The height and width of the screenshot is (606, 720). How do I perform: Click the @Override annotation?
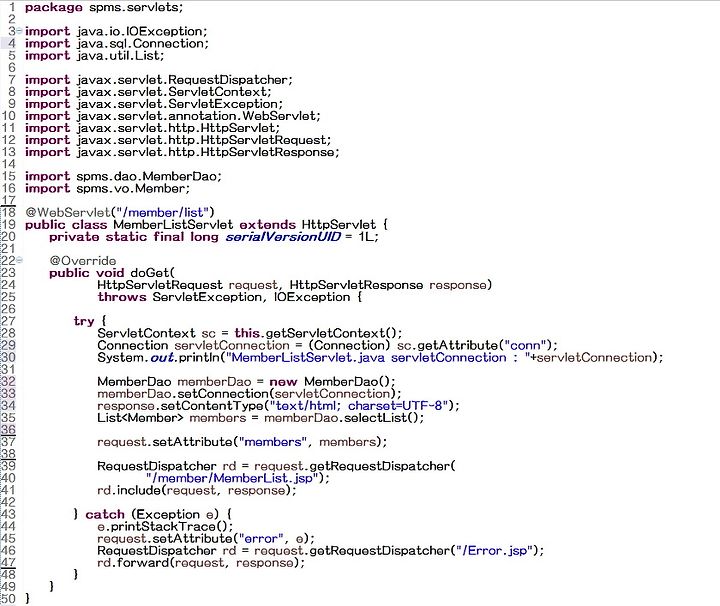(x=83, y=261)
